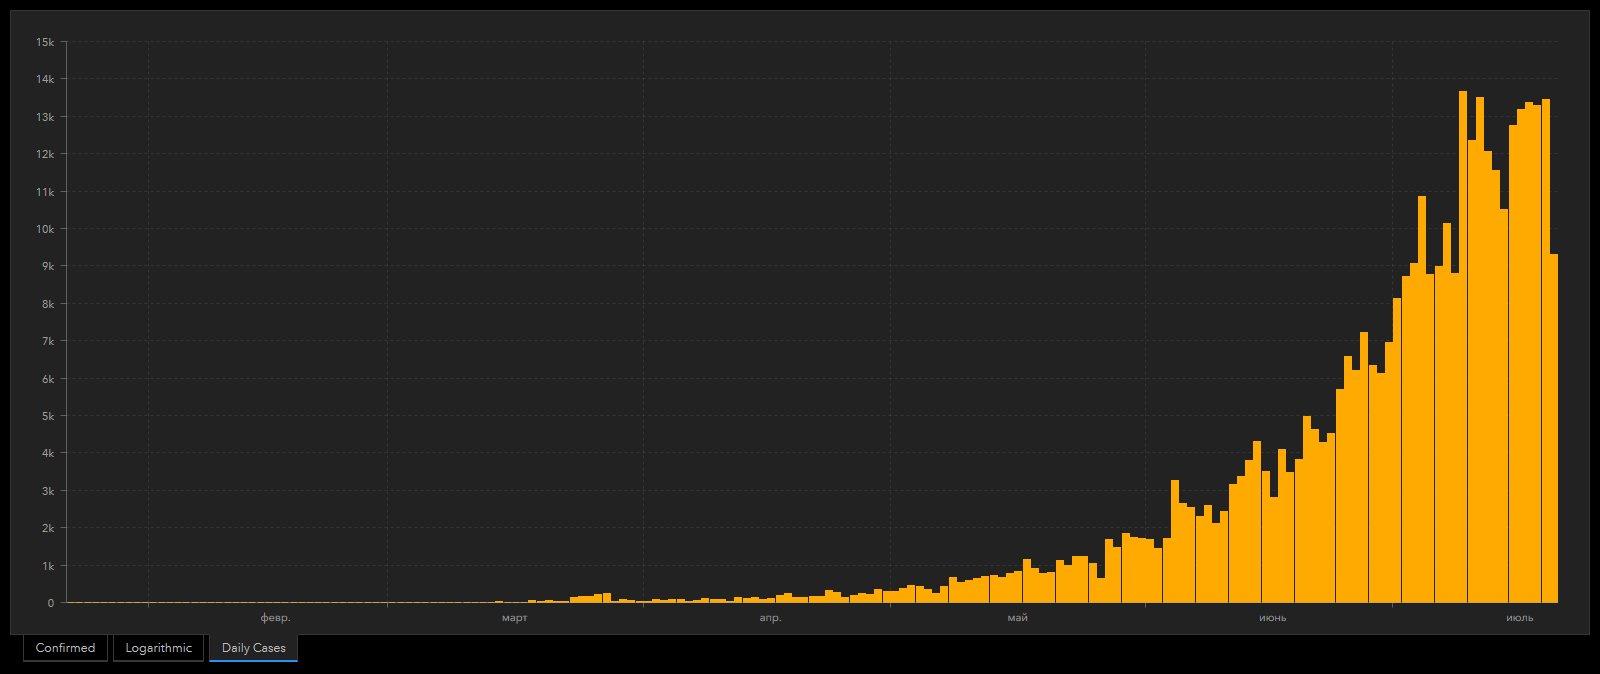1600x674 pixels.
Task: Click the май x-axis label
Action: coord(1017,618)
